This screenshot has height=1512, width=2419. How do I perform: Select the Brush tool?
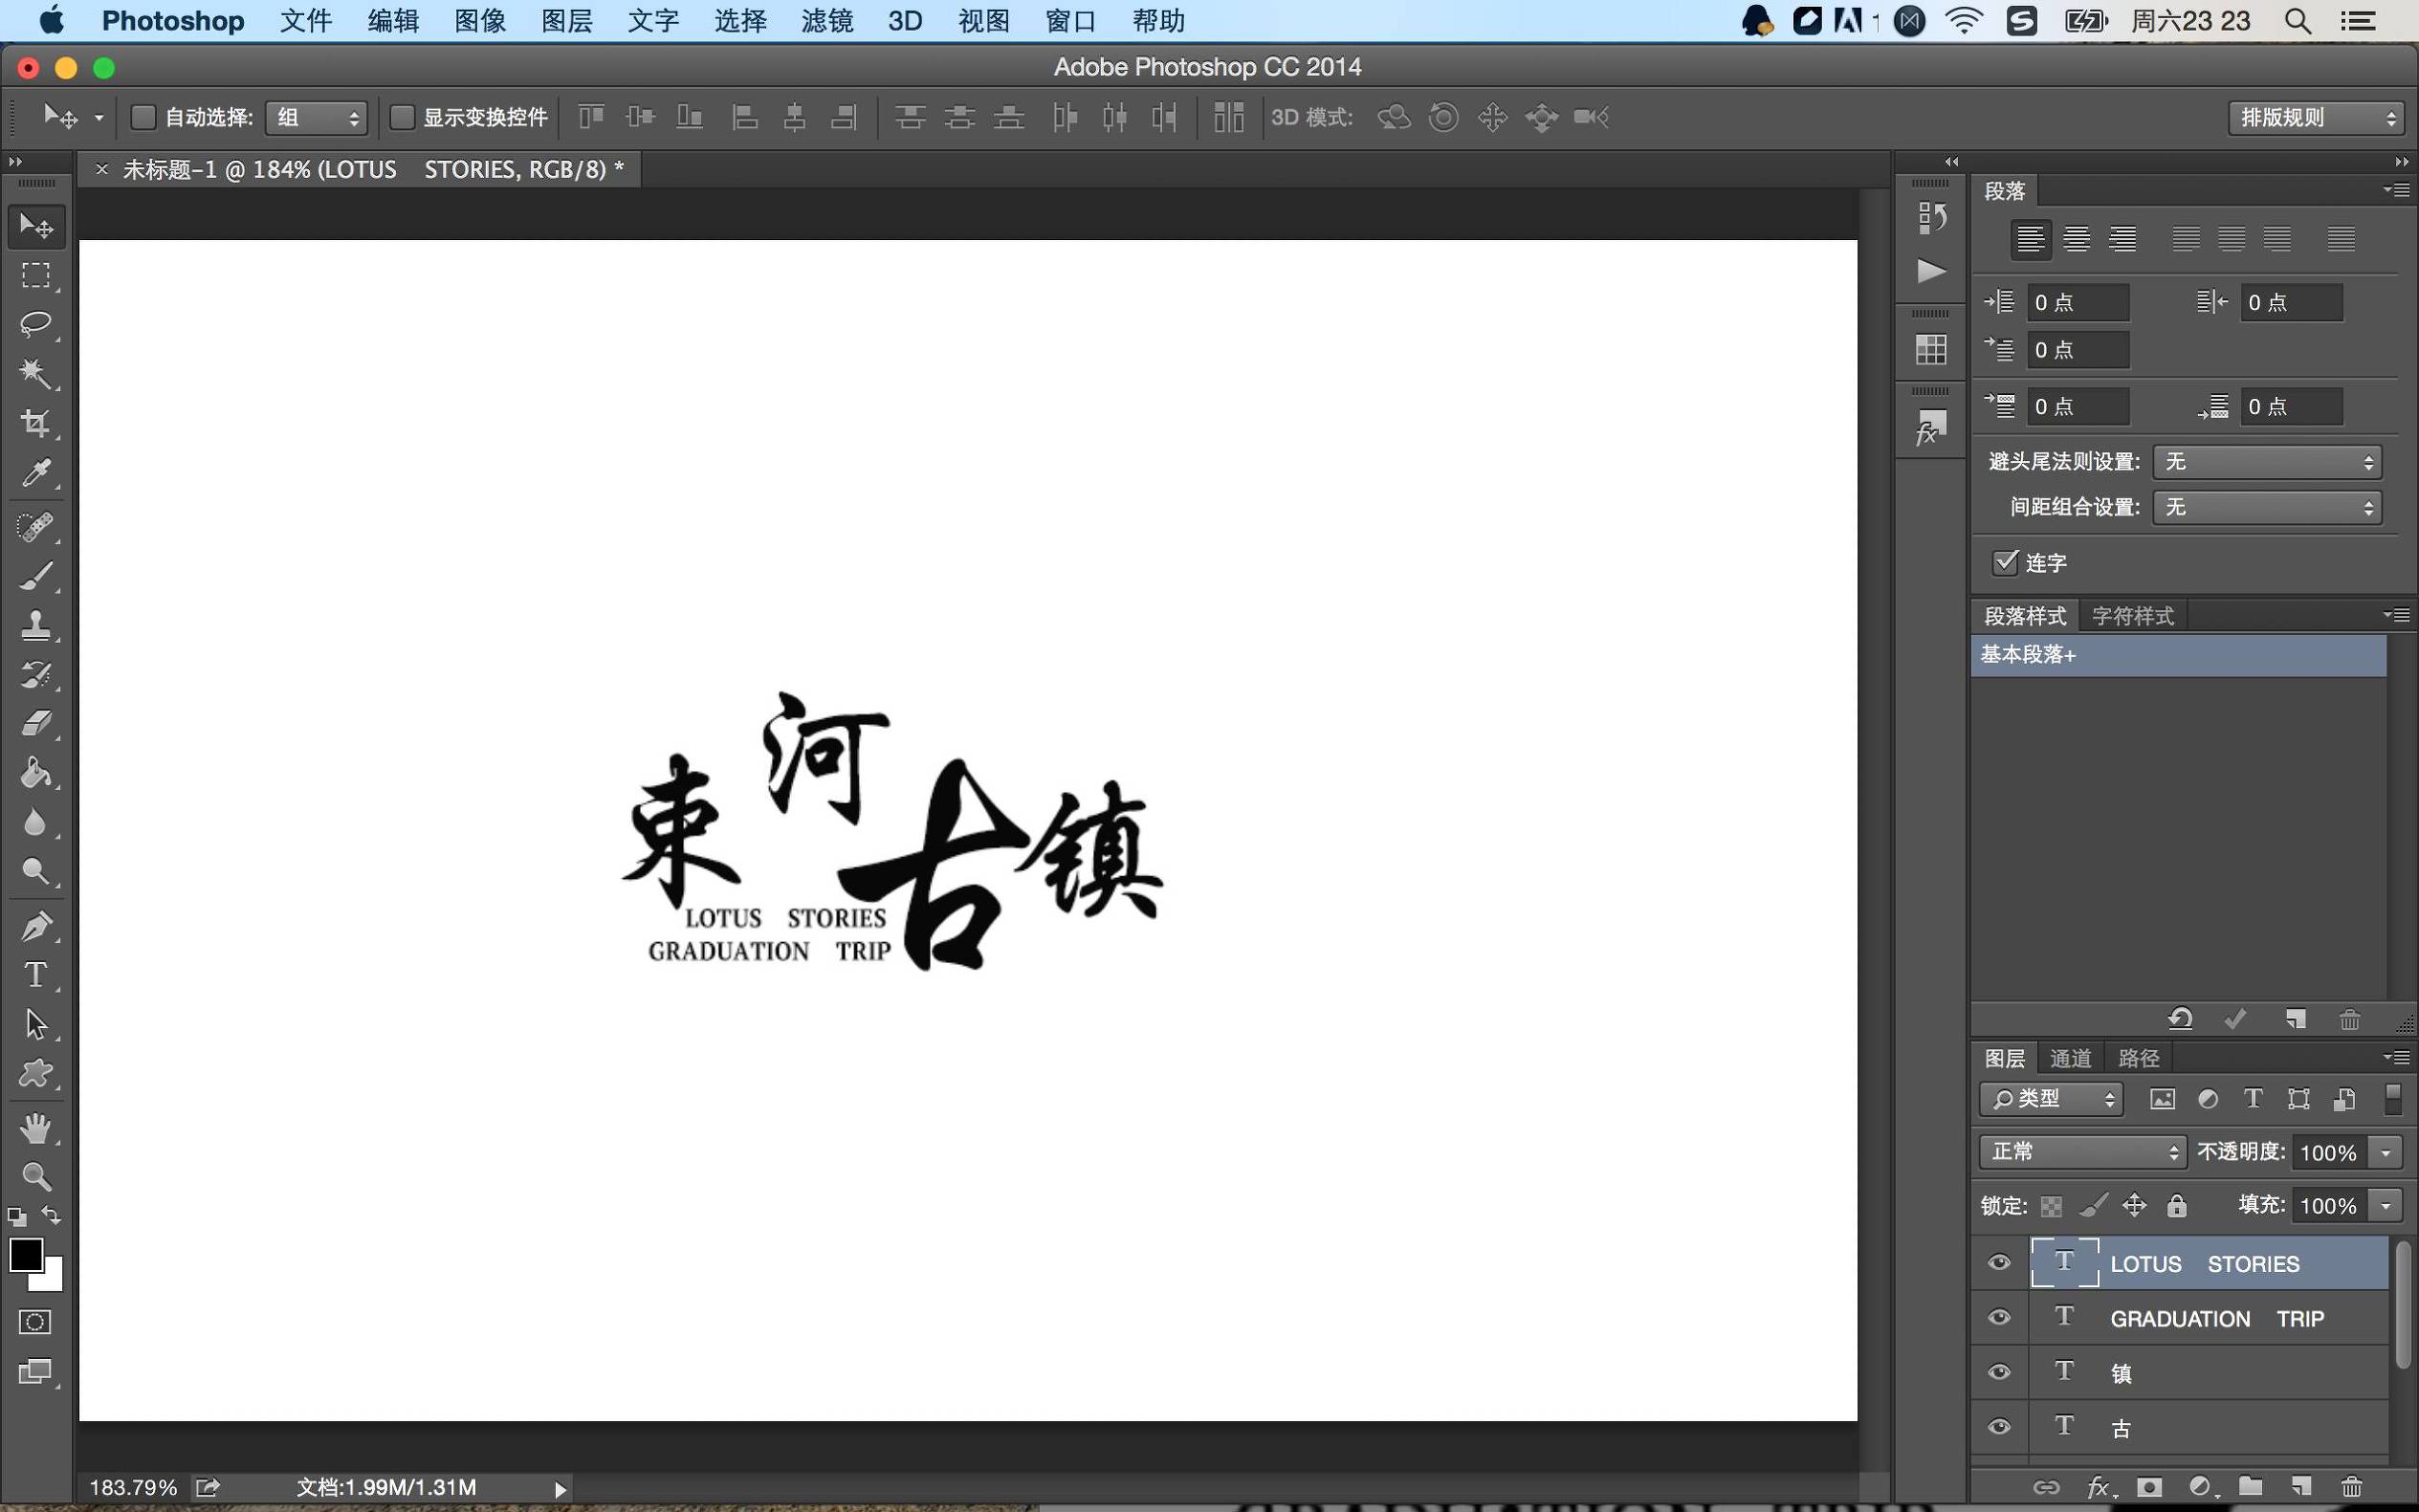[36, 575]
